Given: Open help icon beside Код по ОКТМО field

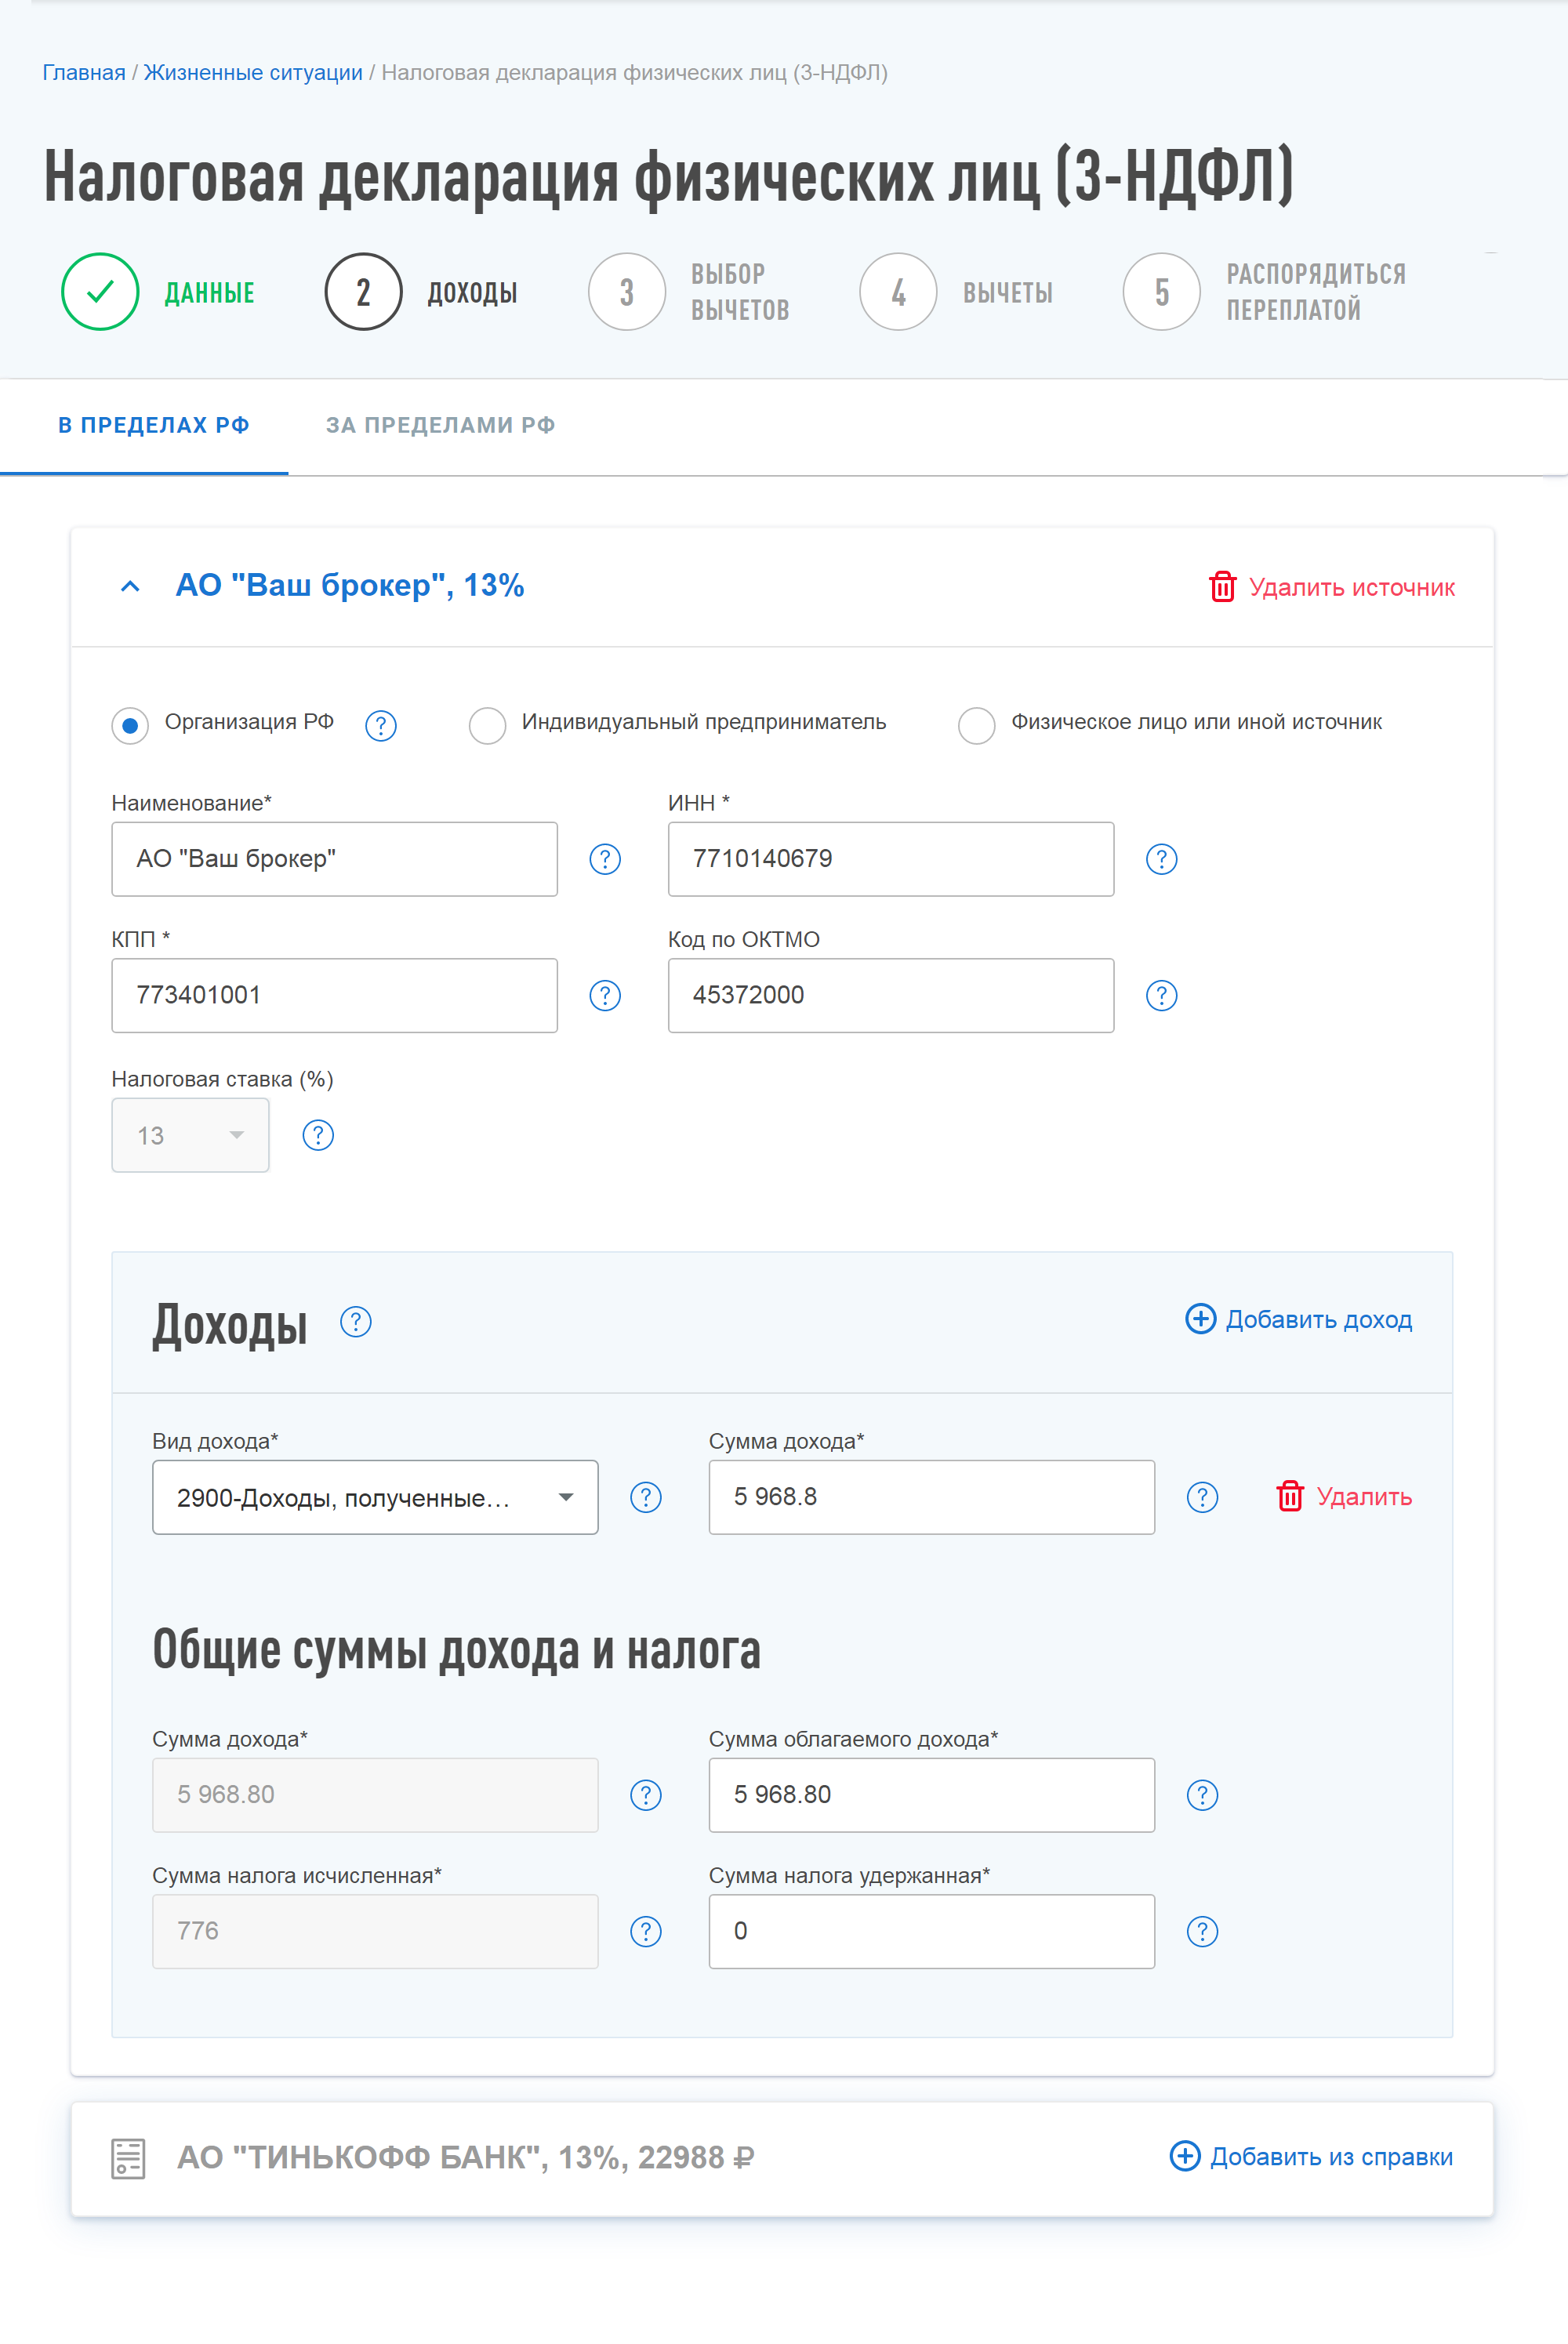Looking at the screenshot, I should coord(1161,995).
